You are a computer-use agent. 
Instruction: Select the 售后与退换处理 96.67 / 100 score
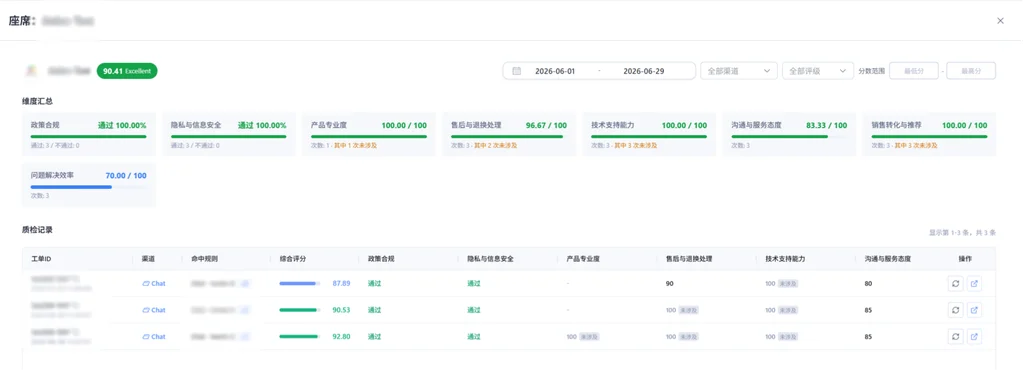(546, 125)
